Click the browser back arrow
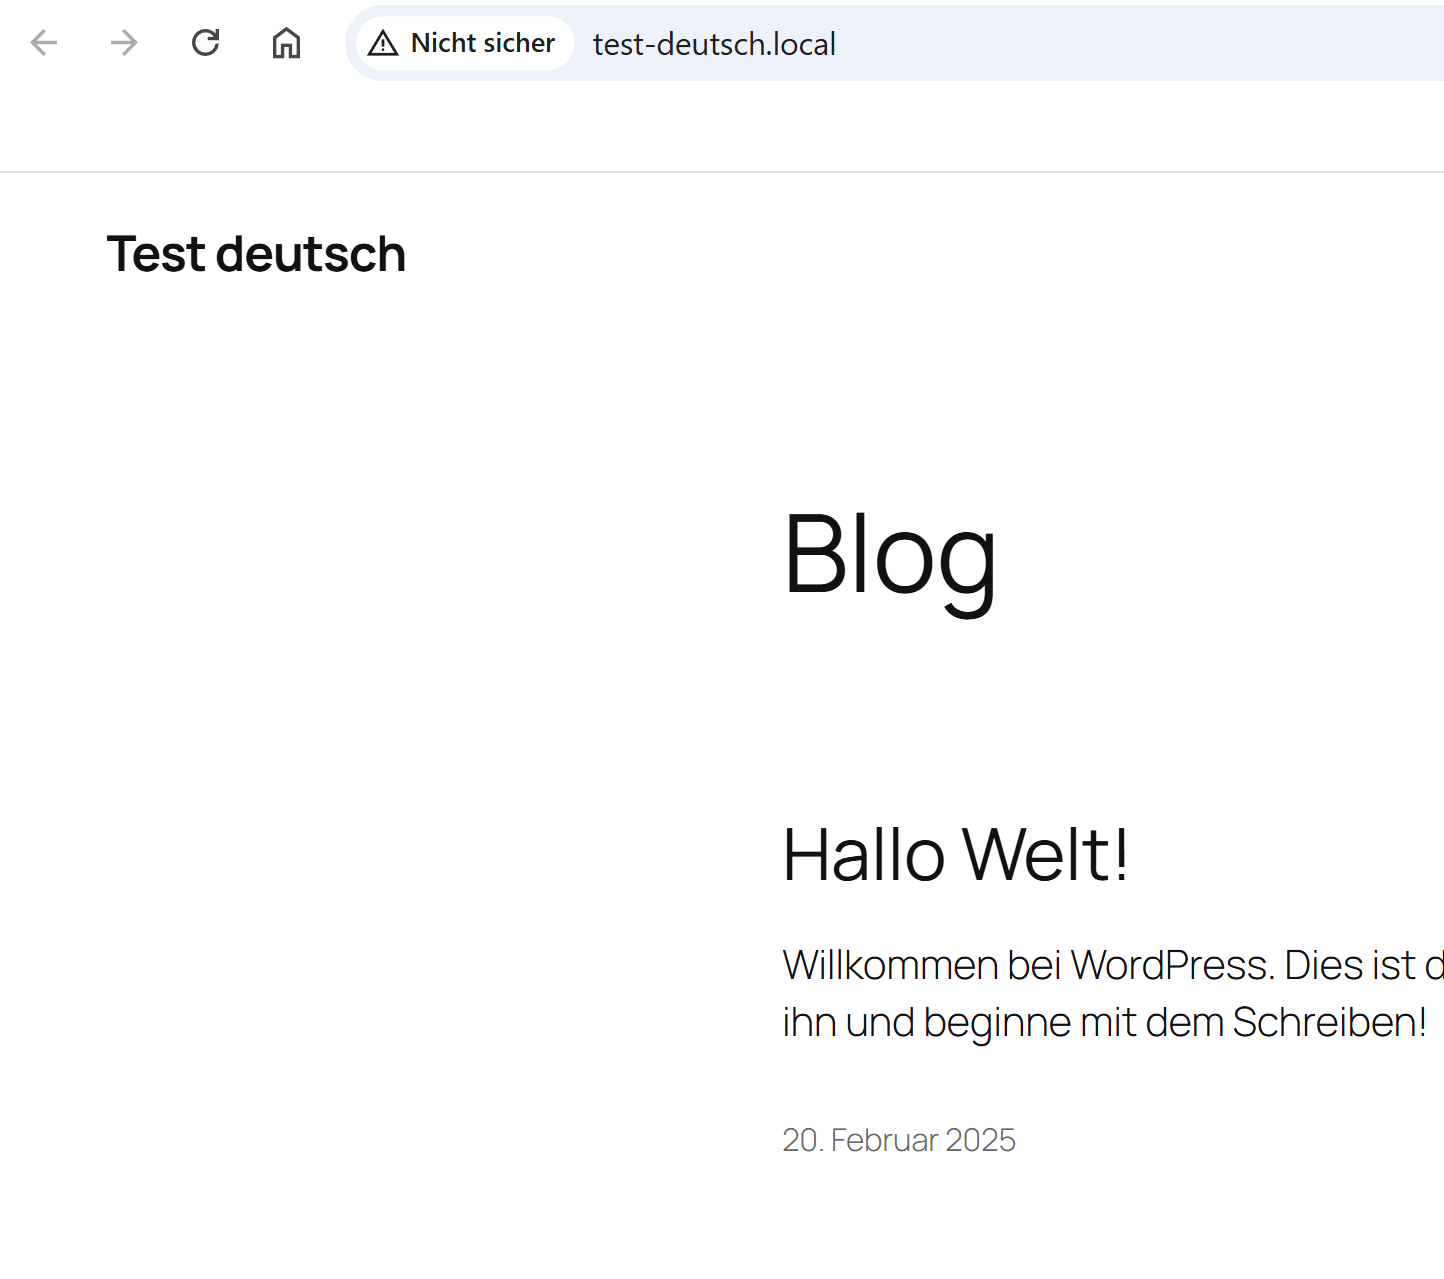 click(44, 43)
